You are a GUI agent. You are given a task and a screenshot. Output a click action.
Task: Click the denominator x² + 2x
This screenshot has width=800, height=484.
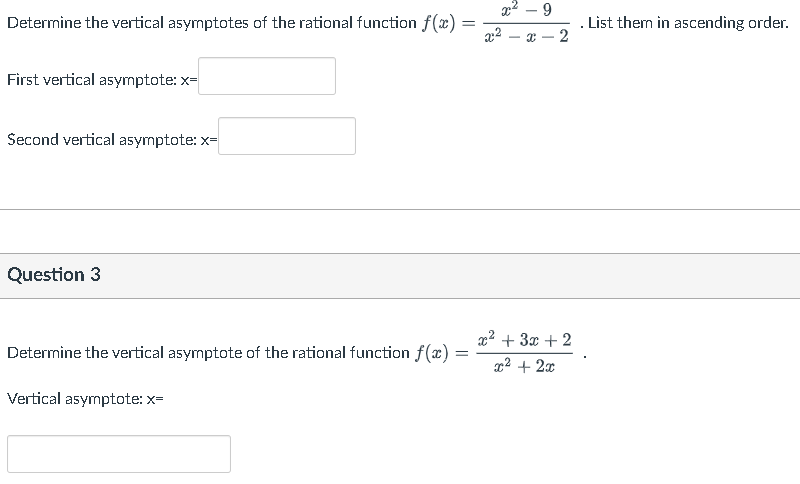click(x=526, y=366)
